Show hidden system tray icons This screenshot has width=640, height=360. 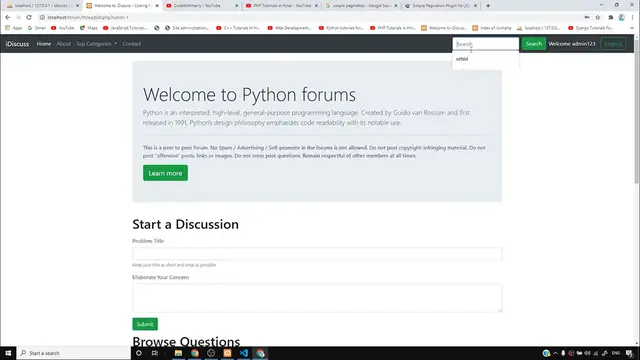(x=556, y=353)
